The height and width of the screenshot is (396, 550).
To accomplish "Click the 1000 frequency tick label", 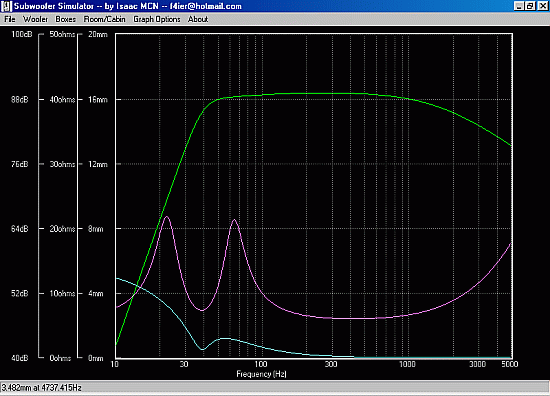I will 407,364.
